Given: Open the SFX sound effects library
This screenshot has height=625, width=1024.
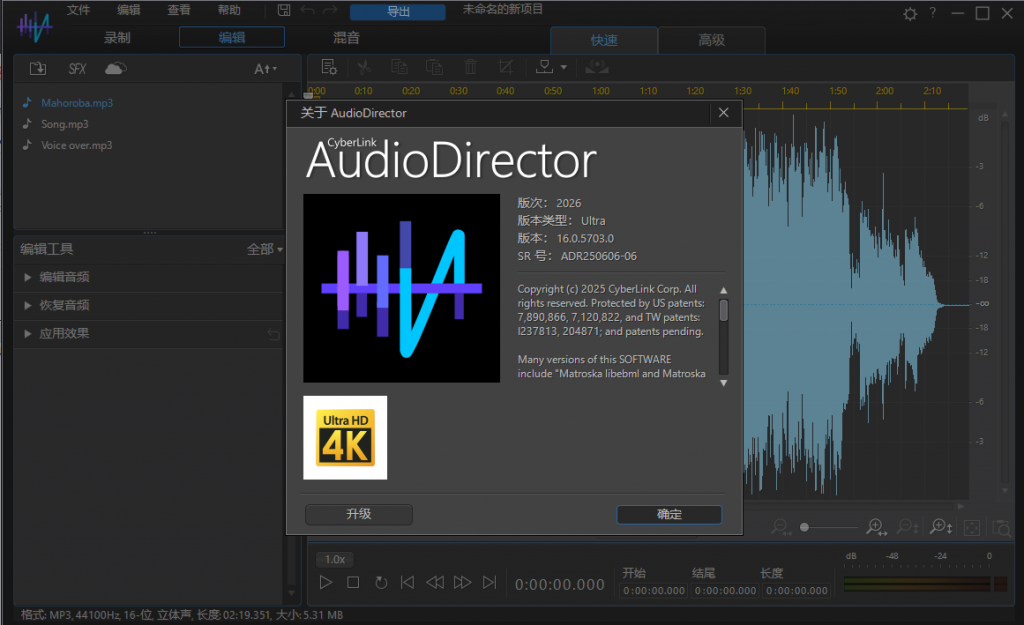Looking at the screenshot, I should [77, 68].
